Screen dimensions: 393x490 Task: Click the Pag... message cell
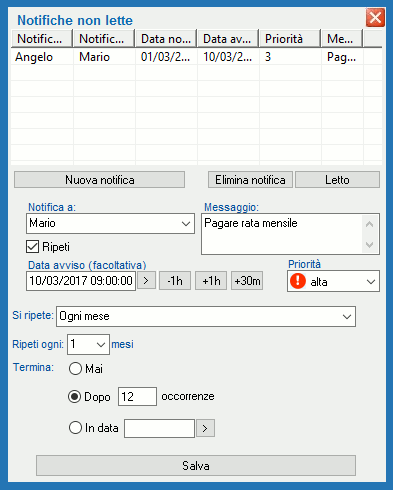tap(342, 57)
